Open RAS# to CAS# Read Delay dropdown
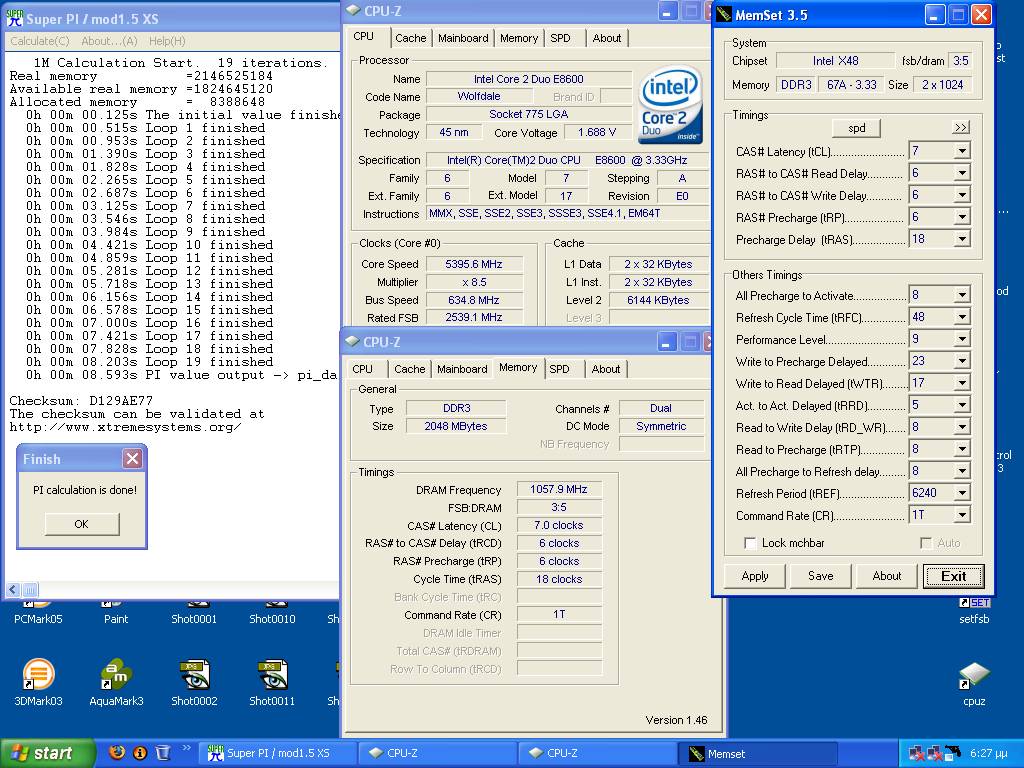 tap(962, 173)
